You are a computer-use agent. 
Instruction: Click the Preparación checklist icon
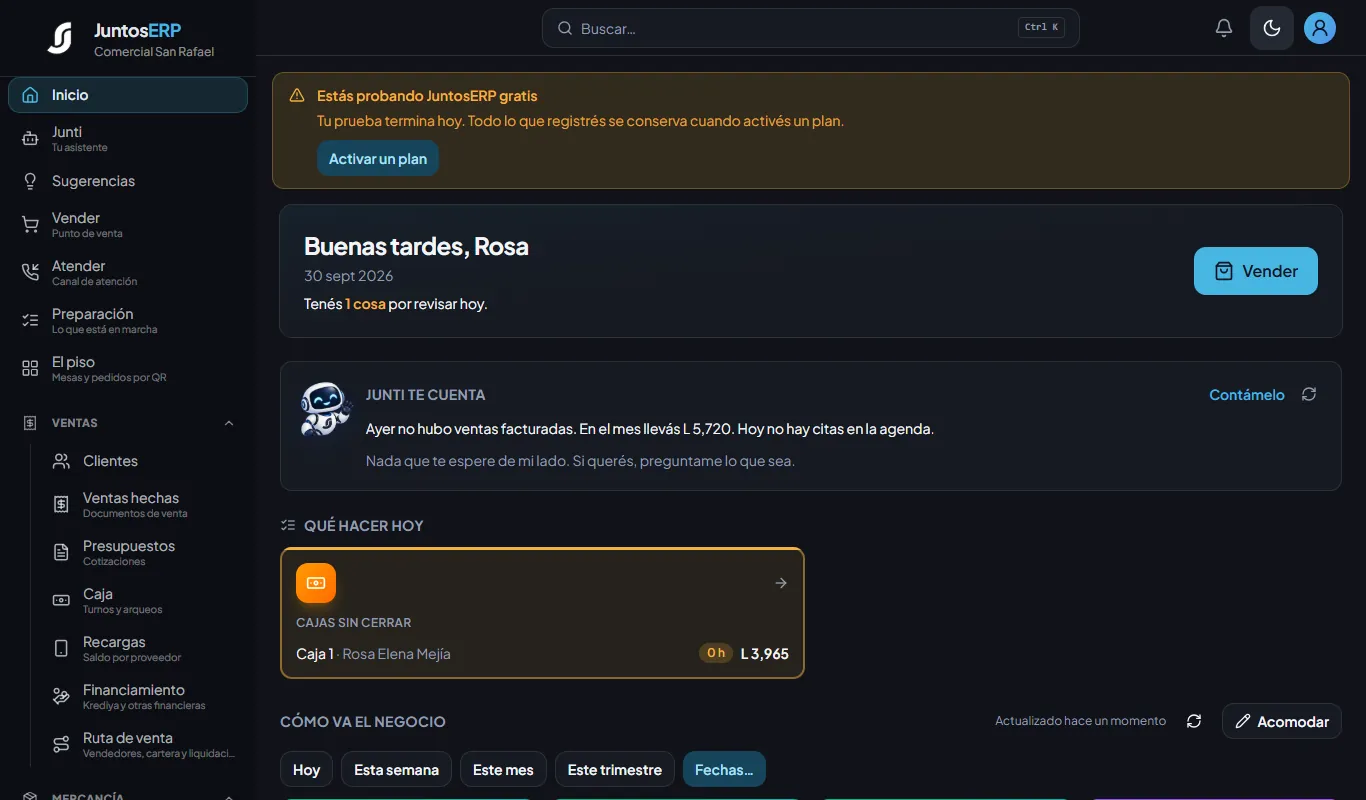tap(31, 321)
